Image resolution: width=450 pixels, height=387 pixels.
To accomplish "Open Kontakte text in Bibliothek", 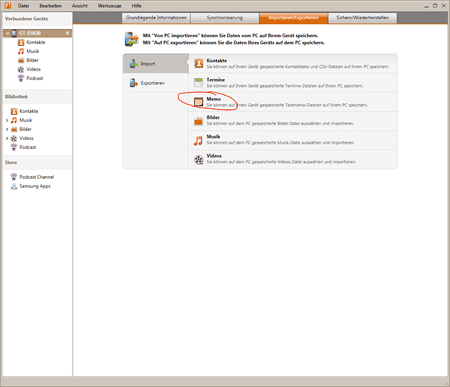I will (x=29, y=111).
